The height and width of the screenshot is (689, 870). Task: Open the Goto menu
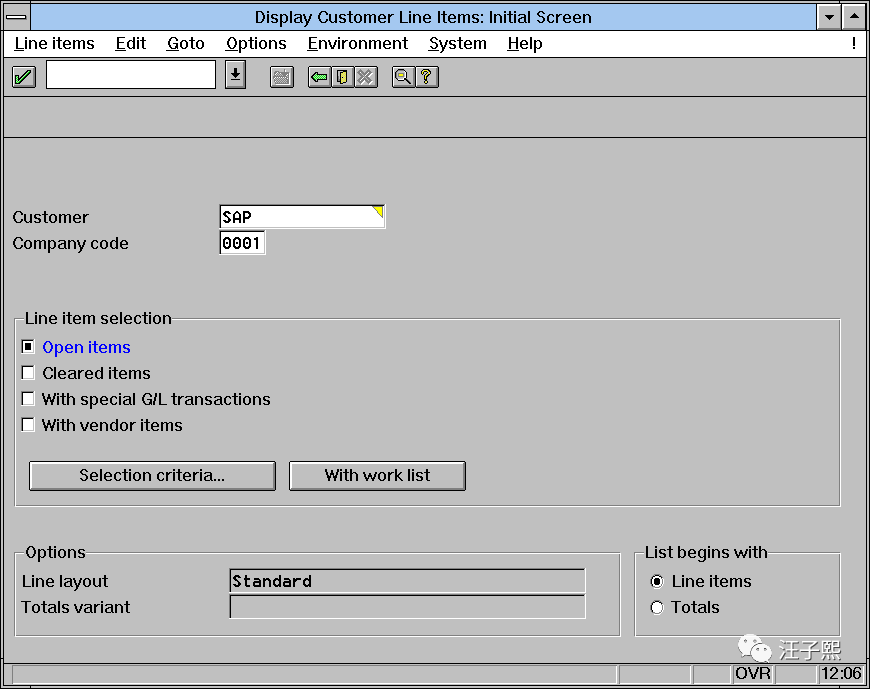pyautogui.click(x=186, y=43)
